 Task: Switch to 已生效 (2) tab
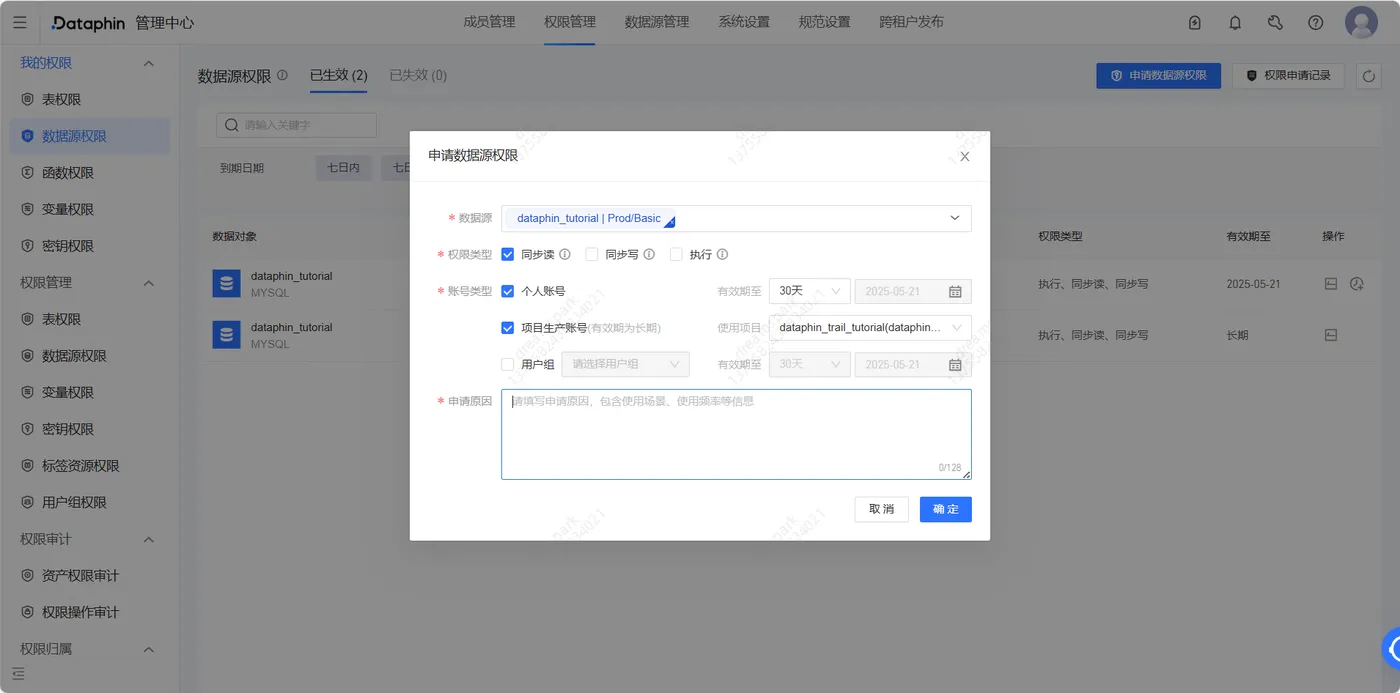click(x=338, y=75)
